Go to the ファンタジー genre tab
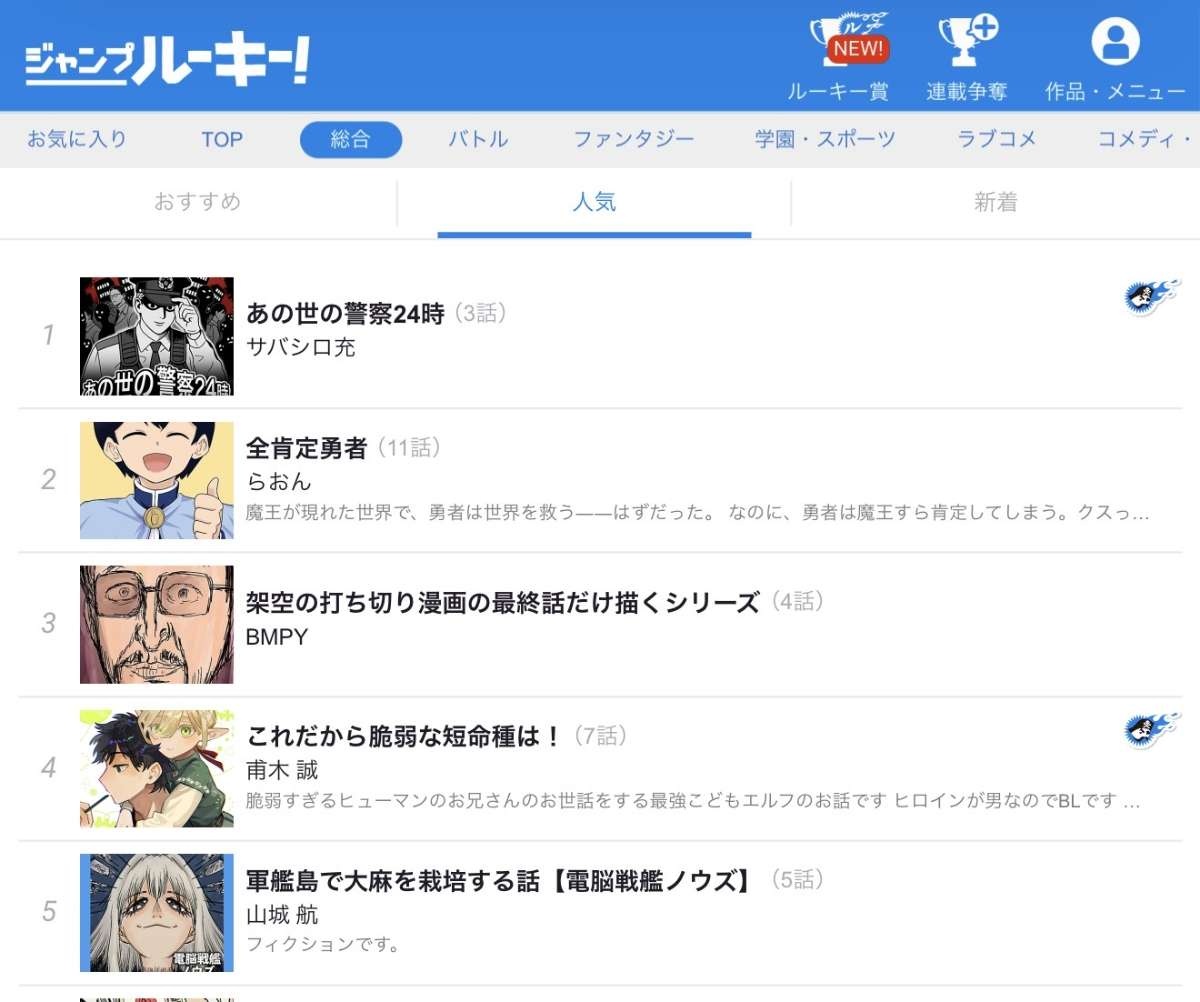This screenshot has width=1200, height=1002. pos(633,140)
